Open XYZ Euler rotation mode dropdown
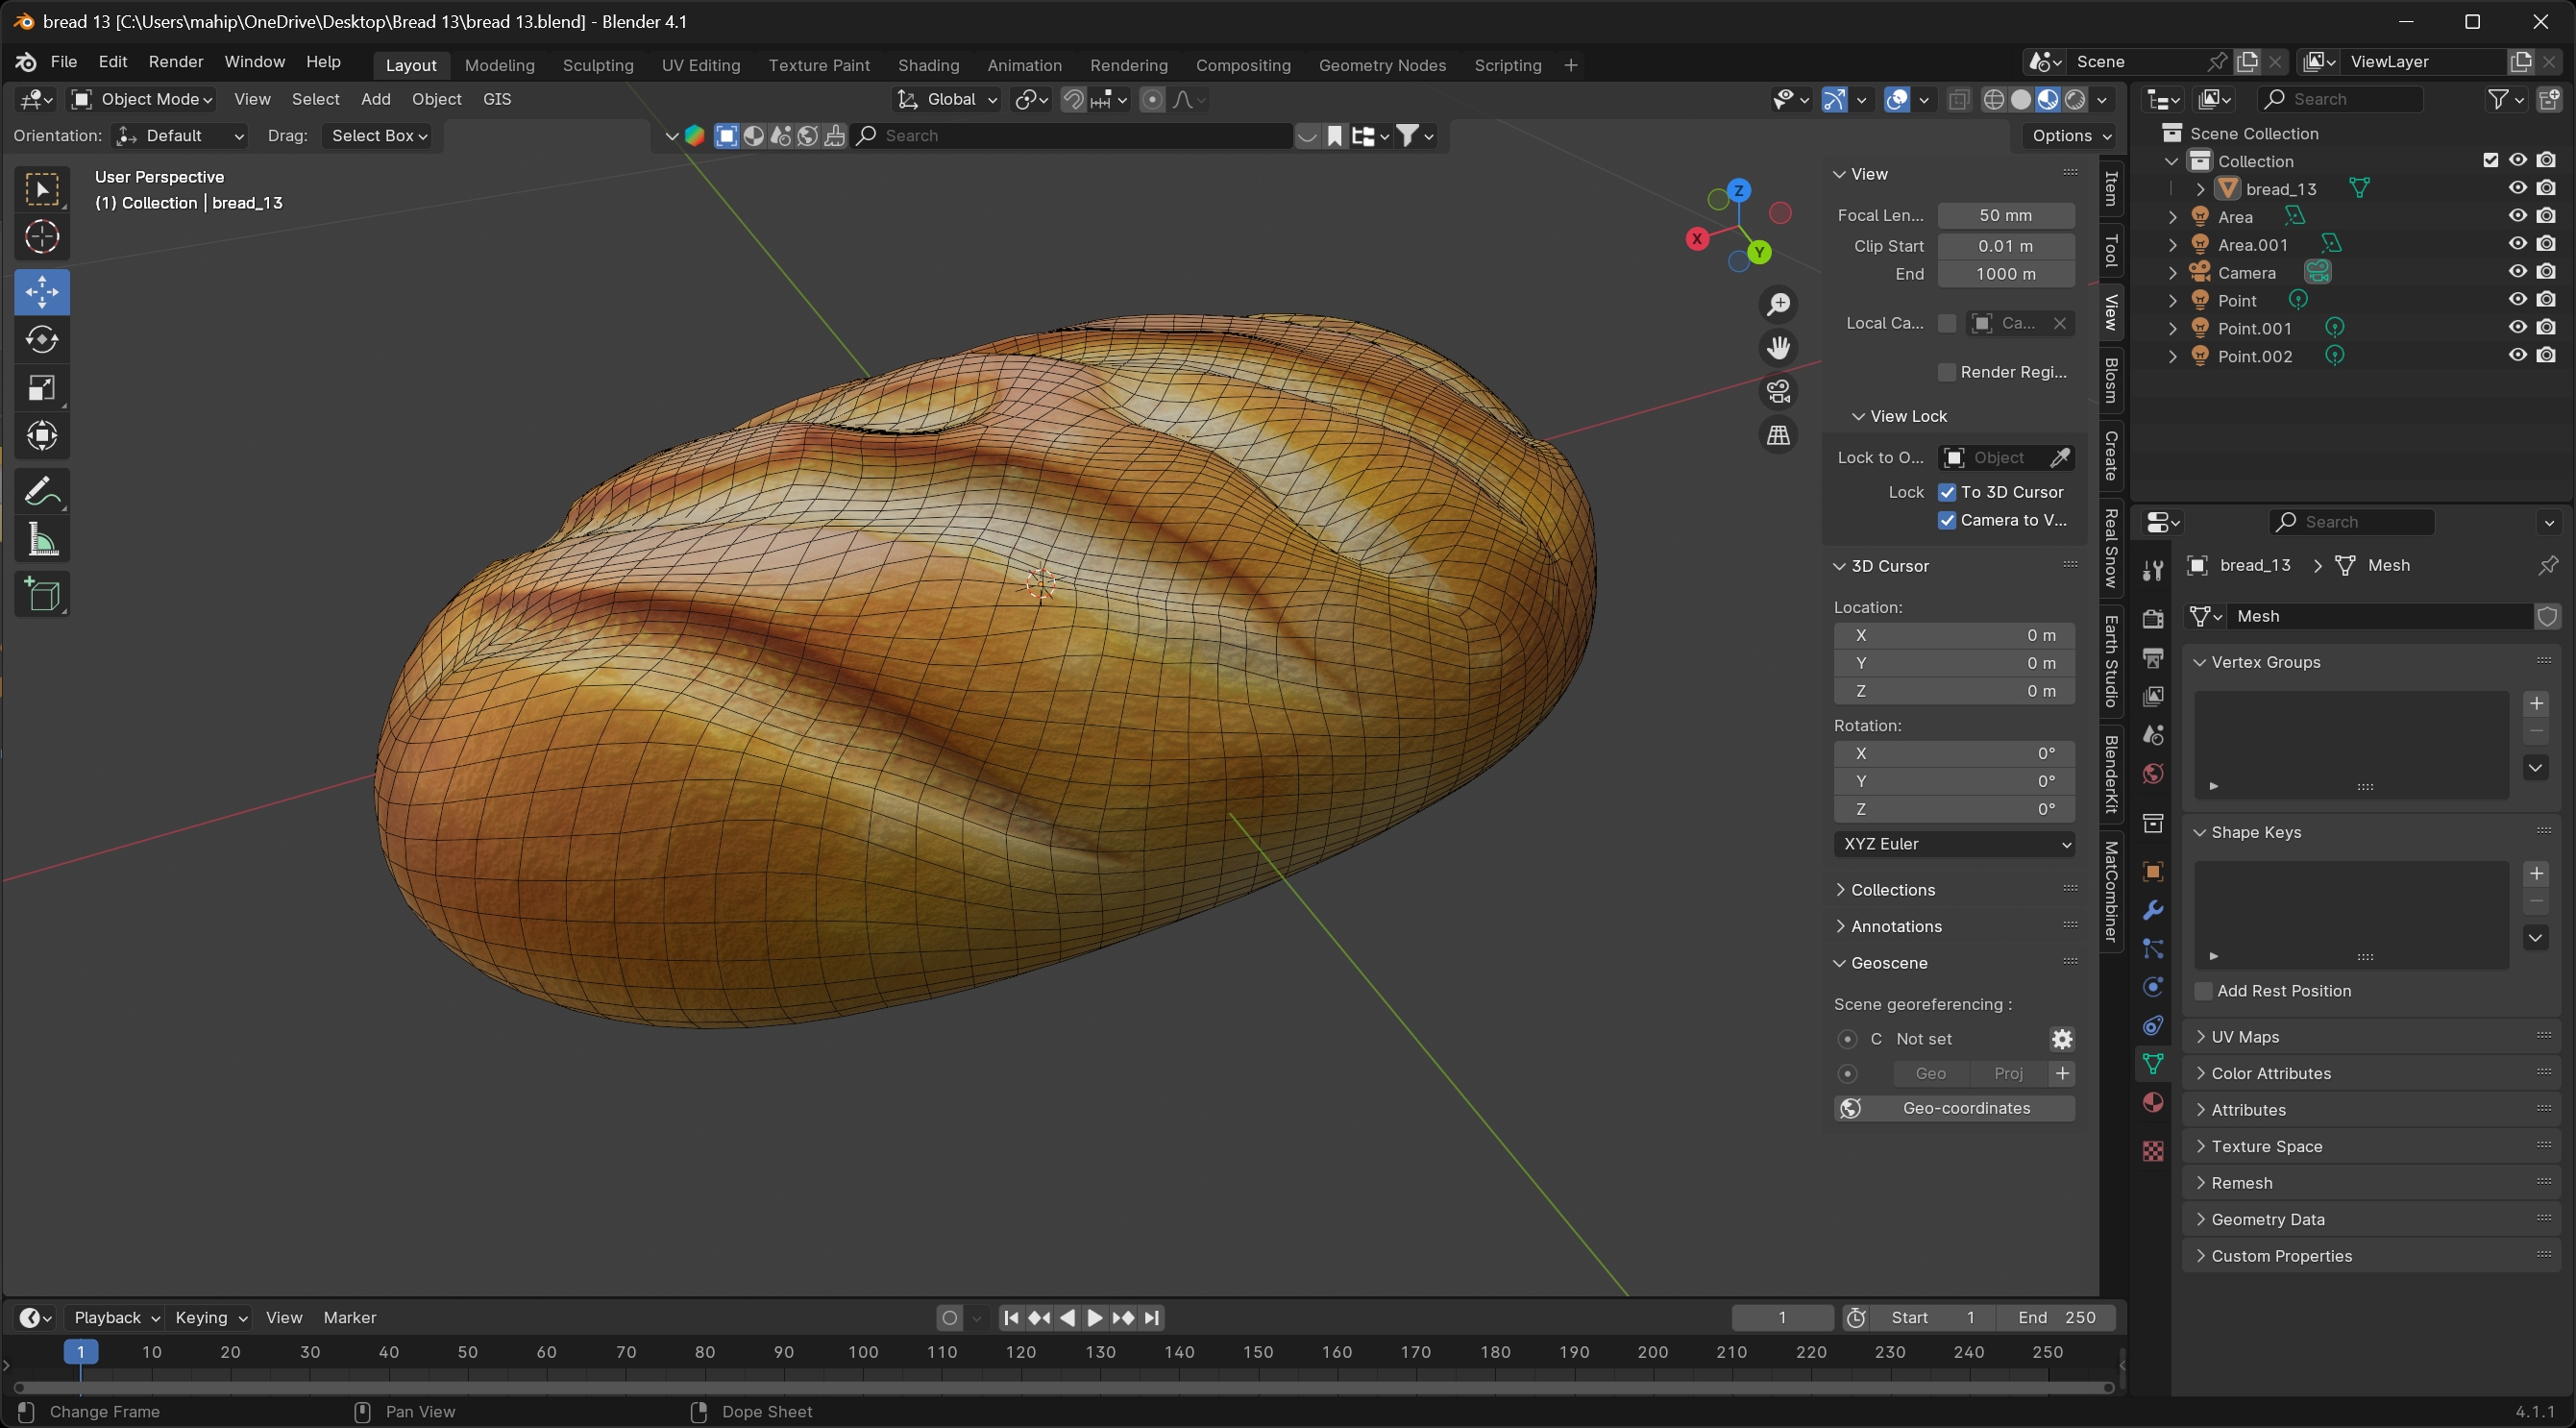 [1953, 844]
